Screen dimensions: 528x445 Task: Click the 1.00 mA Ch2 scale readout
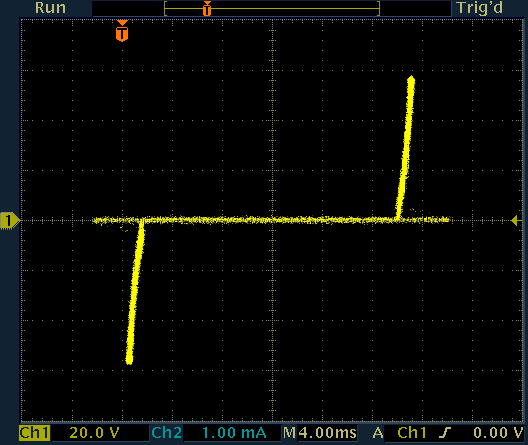click(x=234, y=433)
